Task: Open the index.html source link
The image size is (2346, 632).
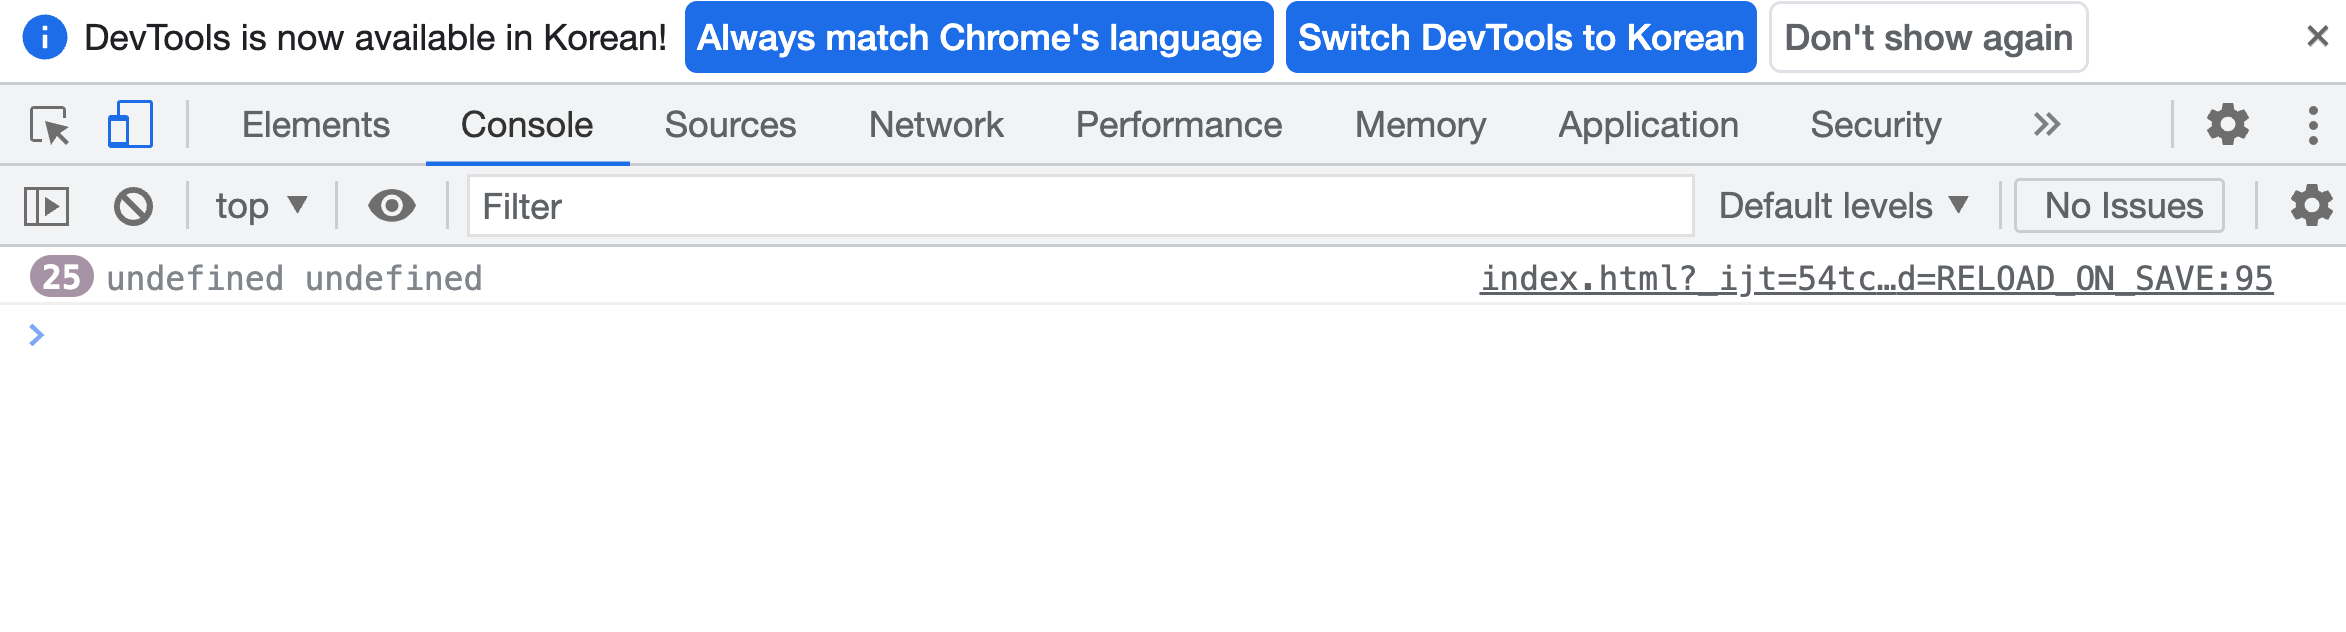Action: [x=1877, y=278]
